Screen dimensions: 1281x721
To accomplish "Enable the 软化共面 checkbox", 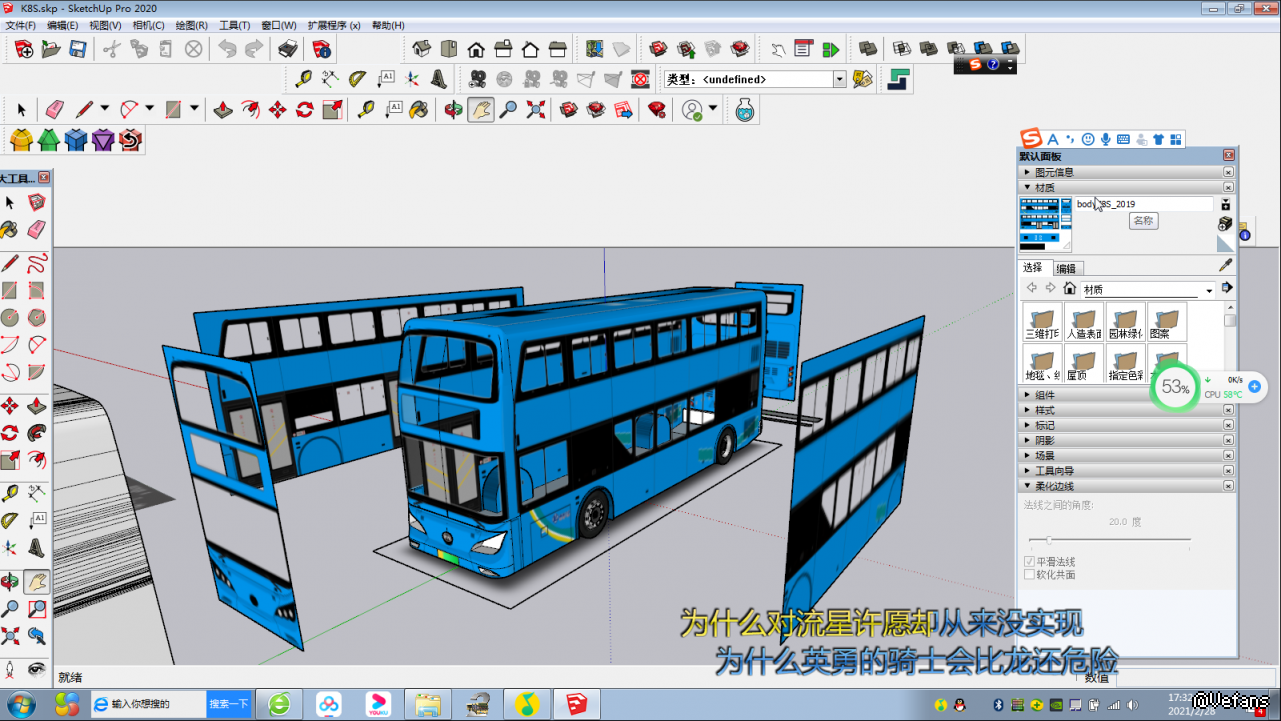I will 1030,575.
